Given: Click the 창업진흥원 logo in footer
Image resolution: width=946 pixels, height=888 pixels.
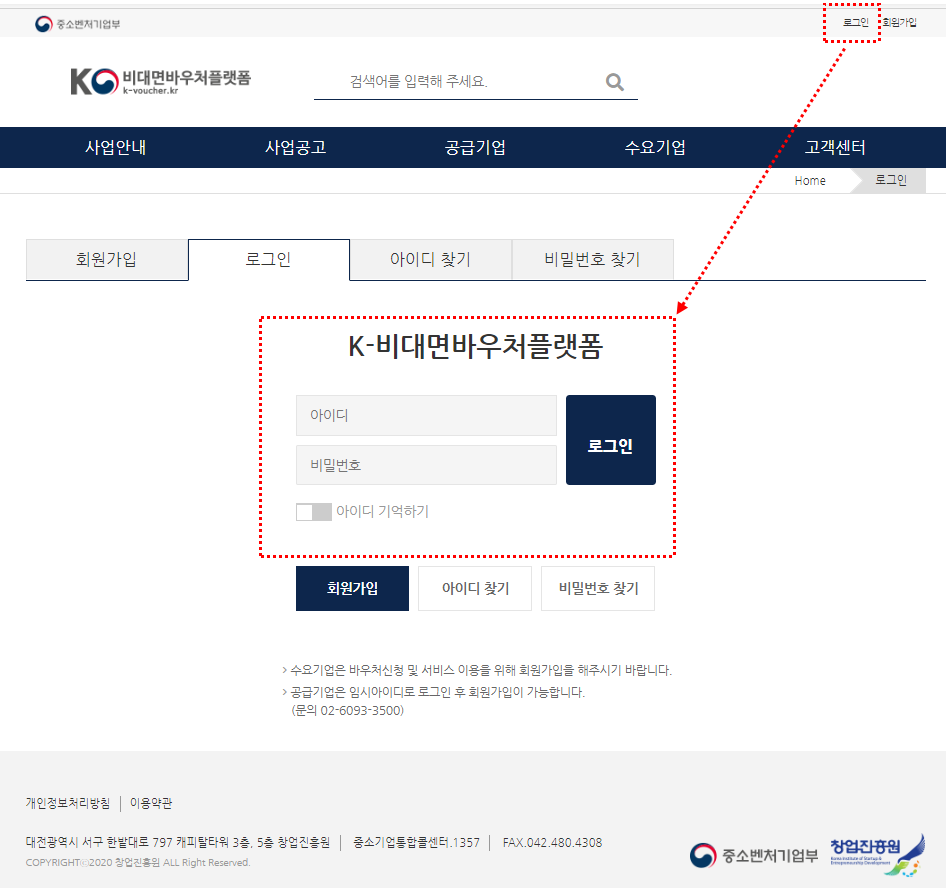Looking at the screenshot, I should click(877, 854).
